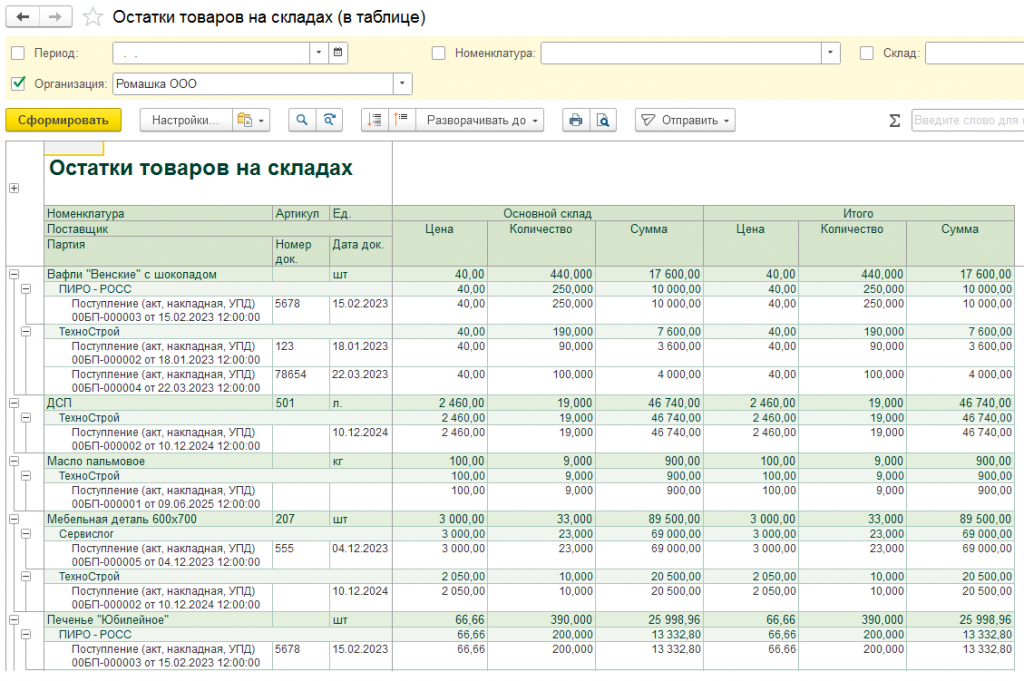Viewport: 1024px width, 681px height.
Task: Click the search text input field
Action: [966, 120]
